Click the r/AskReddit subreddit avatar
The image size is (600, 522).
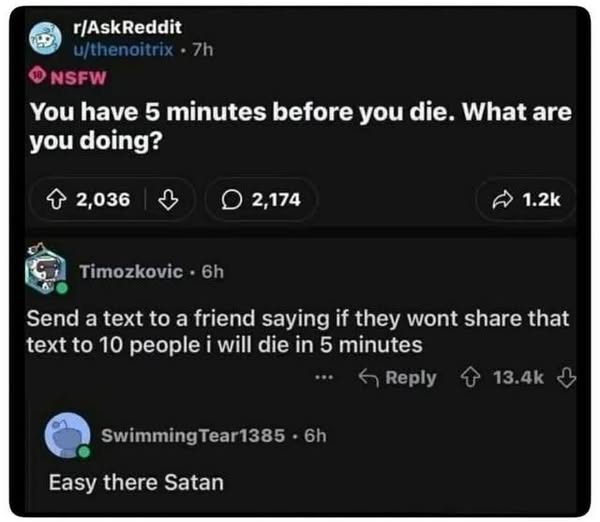[x=46, y=38]
